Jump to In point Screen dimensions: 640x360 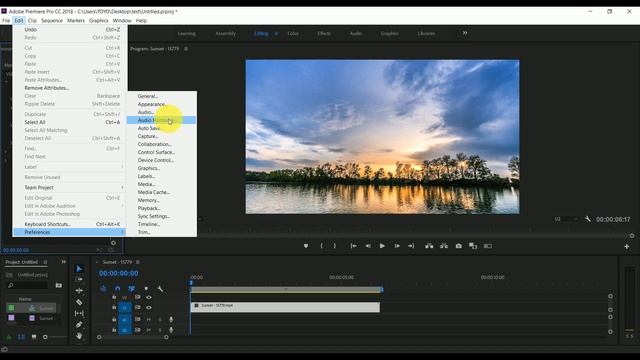click(x=353, y=246)
